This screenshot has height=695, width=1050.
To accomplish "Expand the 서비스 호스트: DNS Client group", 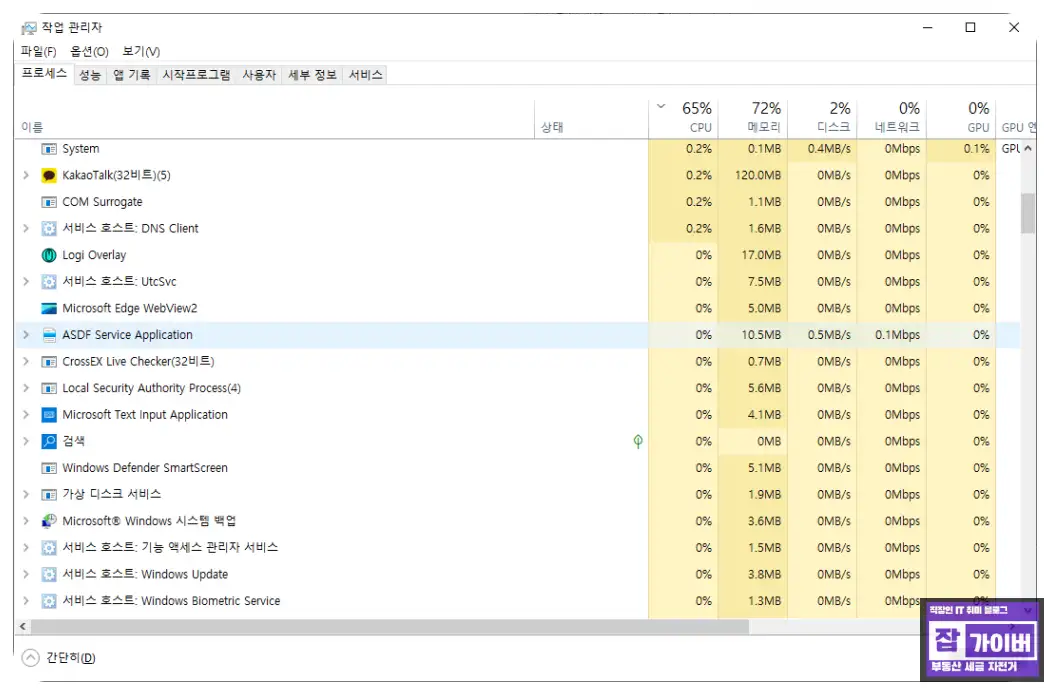I will pyautogui.click(x=26, y=228).
